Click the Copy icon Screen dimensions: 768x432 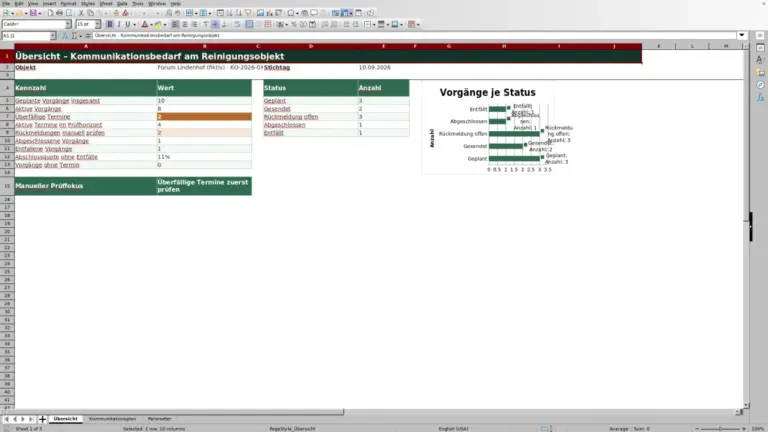tap(91, 13)
